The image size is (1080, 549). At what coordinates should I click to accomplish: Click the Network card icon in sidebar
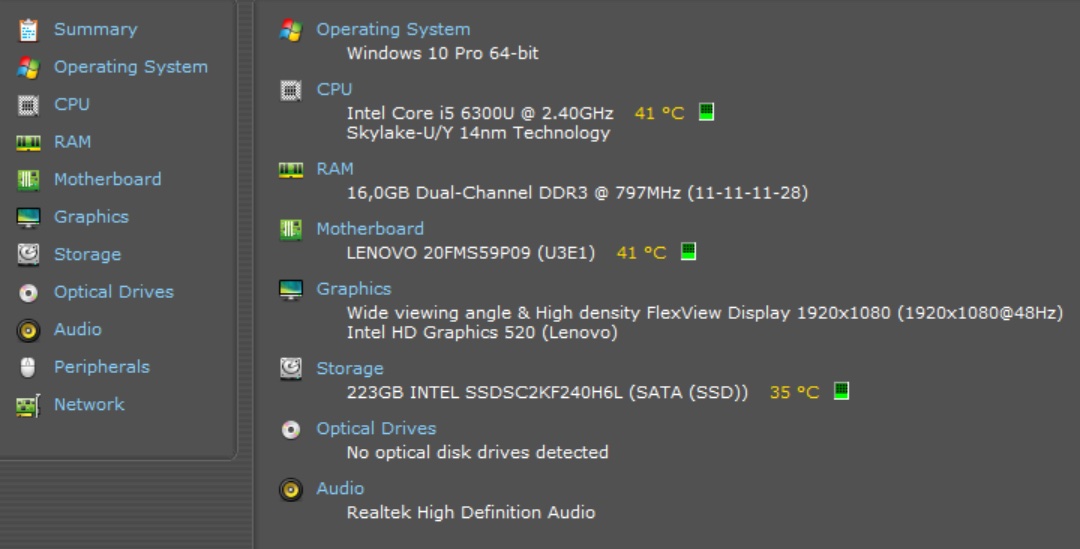click(28, 405)
